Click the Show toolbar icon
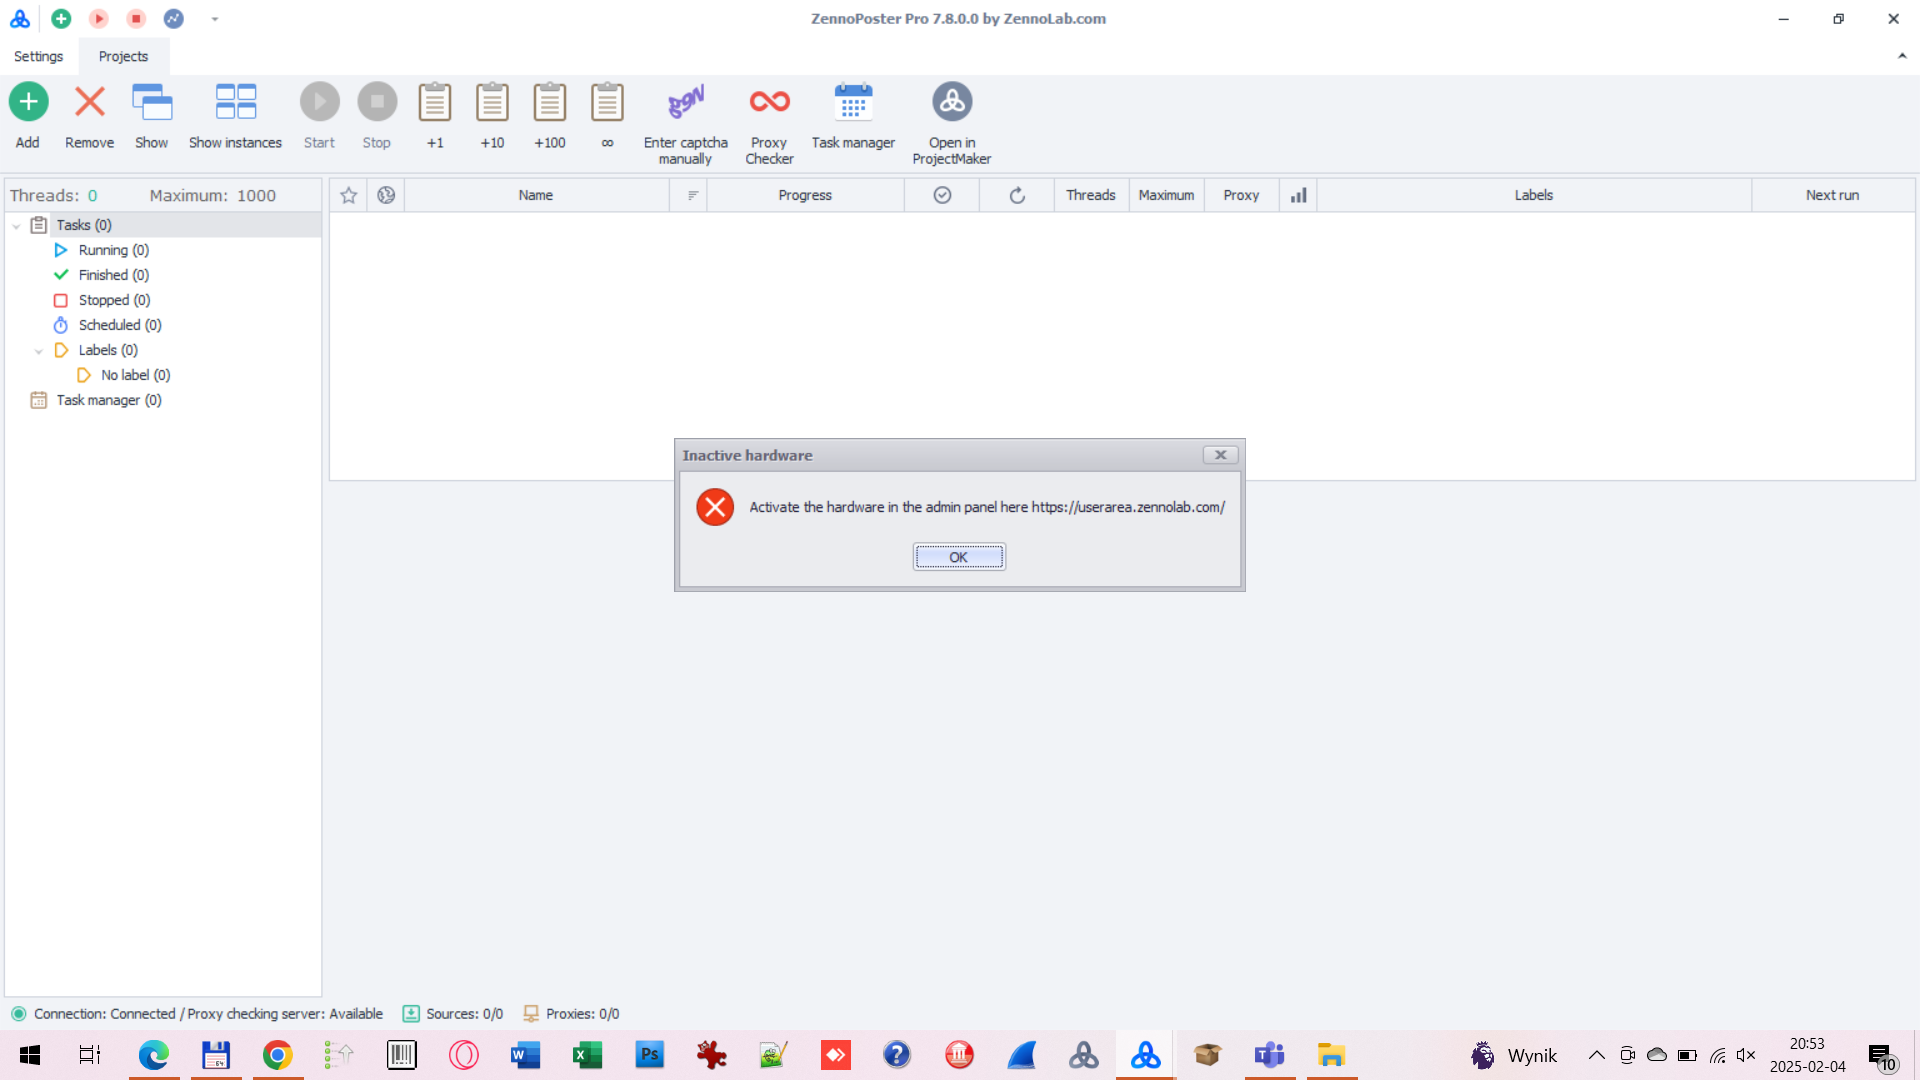 pos(152,116)
